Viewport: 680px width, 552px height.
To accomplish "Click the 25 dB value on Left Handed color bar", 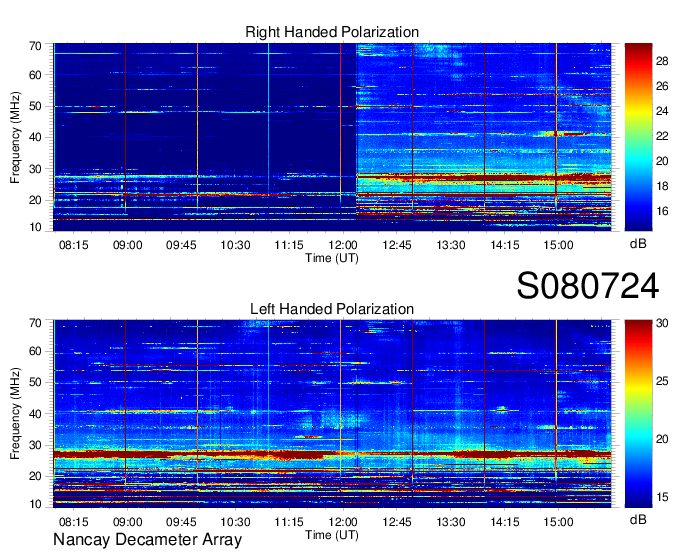I will (x=662, y=381).
